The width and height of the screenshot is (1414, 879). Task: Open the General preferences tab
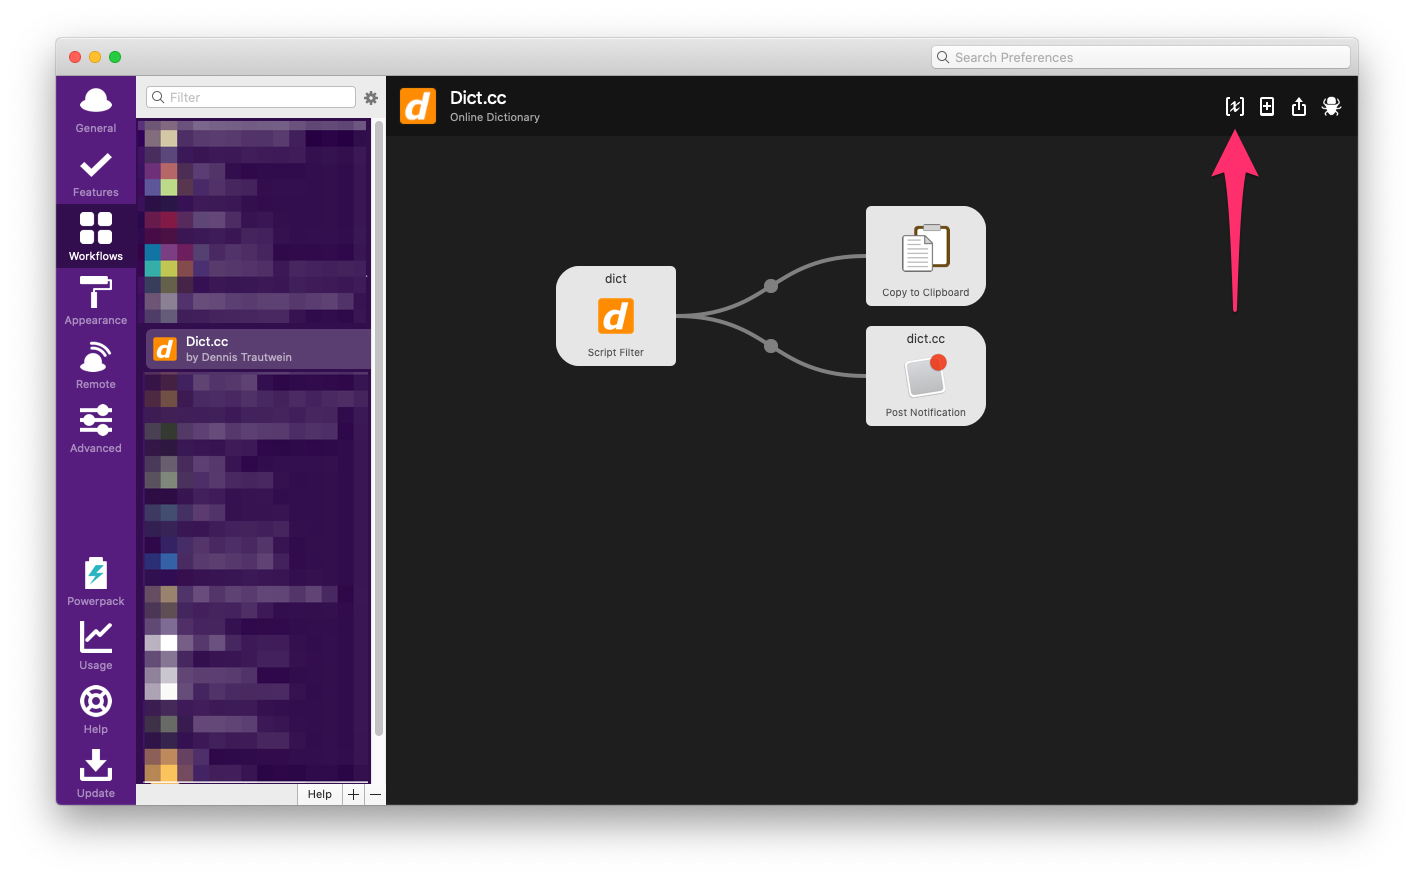tap(96, 110)
